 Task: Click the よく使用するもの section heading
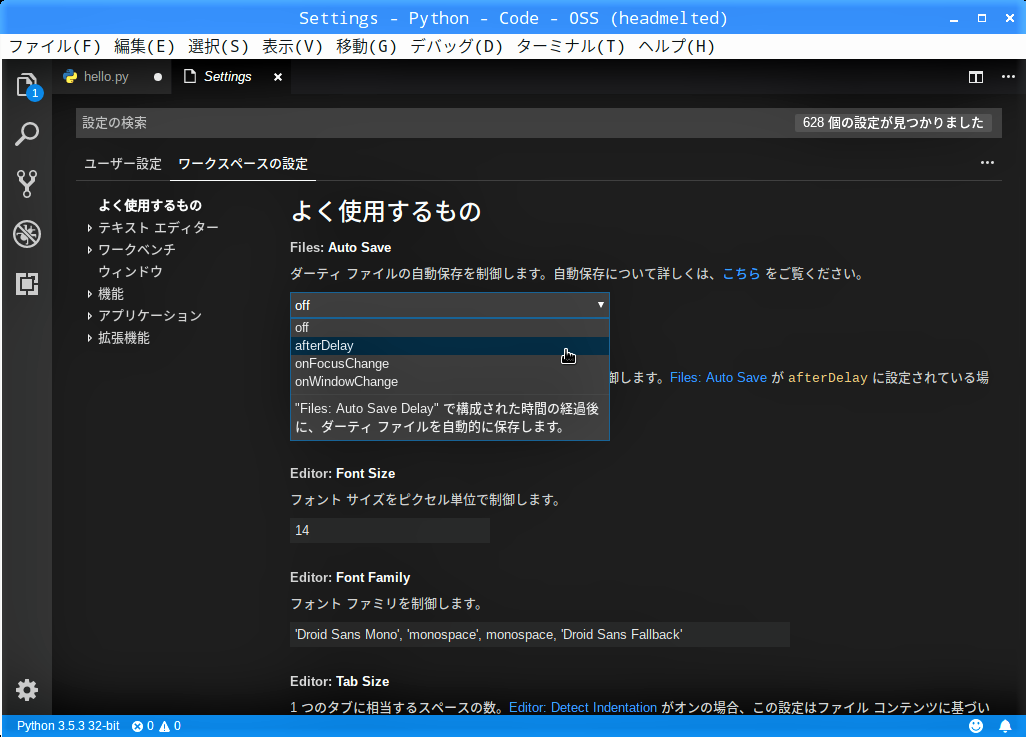click(385, 211)
